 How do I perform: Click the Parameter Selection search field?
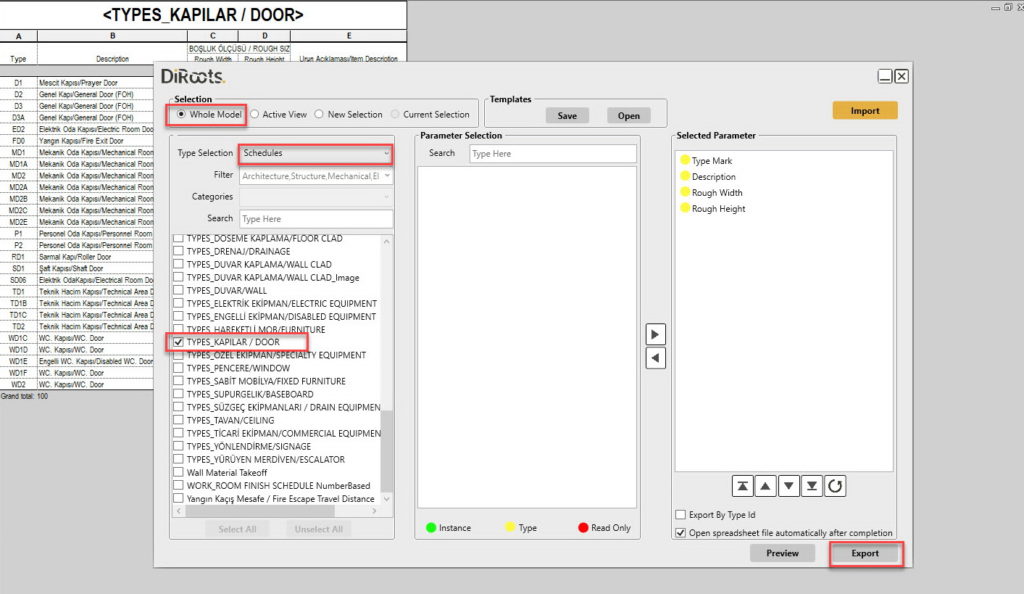[552, 154]
